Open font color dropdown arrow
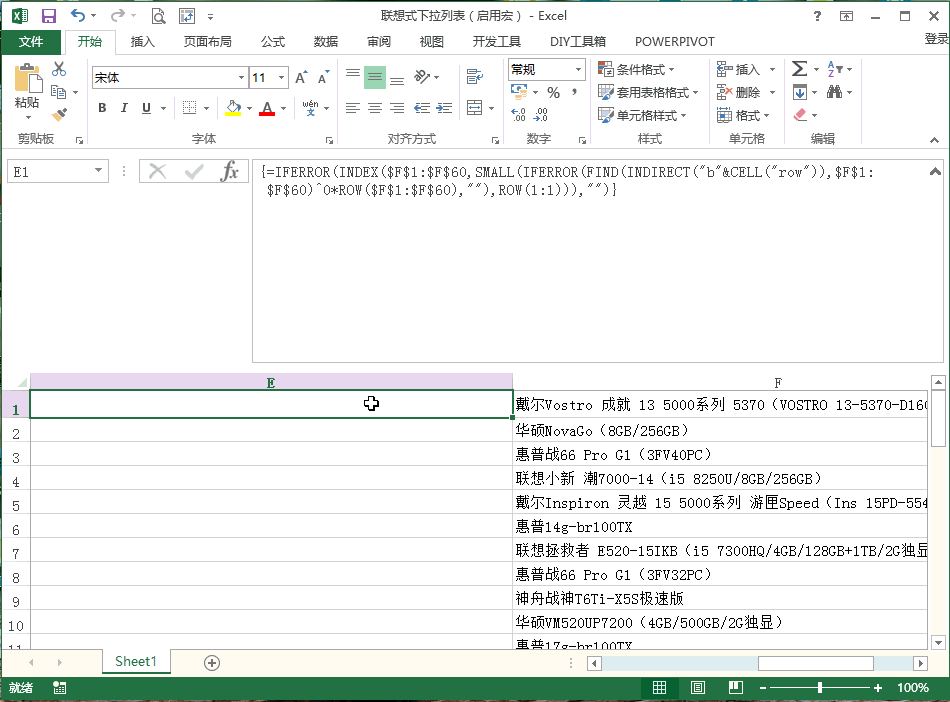The image size is (950, 702). click(x=283, y=108)
